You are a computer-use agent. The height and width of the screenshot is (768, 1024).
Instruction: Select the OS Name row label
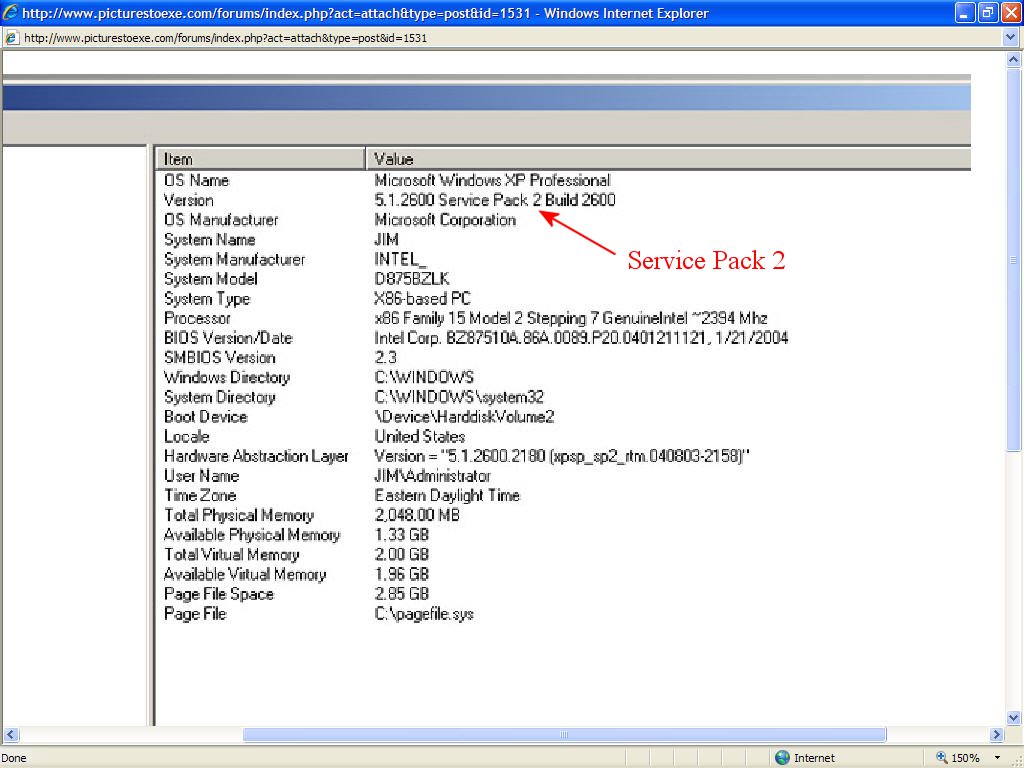196,180
